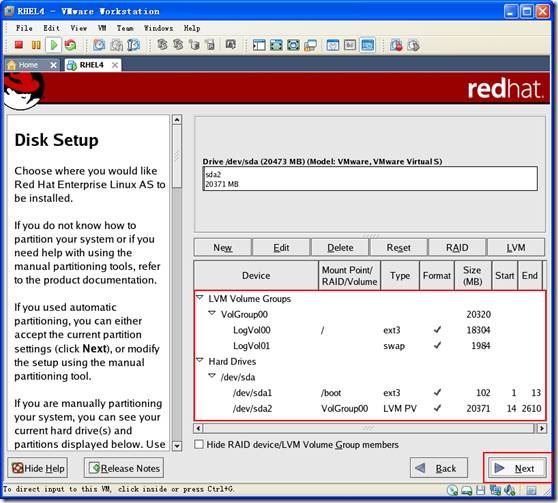Click the Hide Help button
The height and width of the screenshot is (503, 558).
38,468
